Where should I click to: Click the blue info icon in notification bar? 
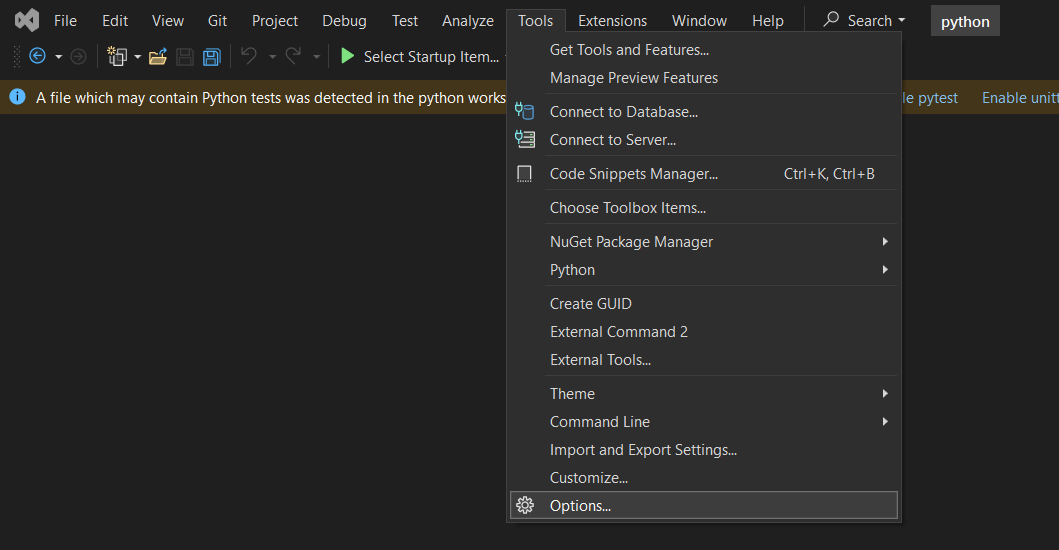click(17, 97)
